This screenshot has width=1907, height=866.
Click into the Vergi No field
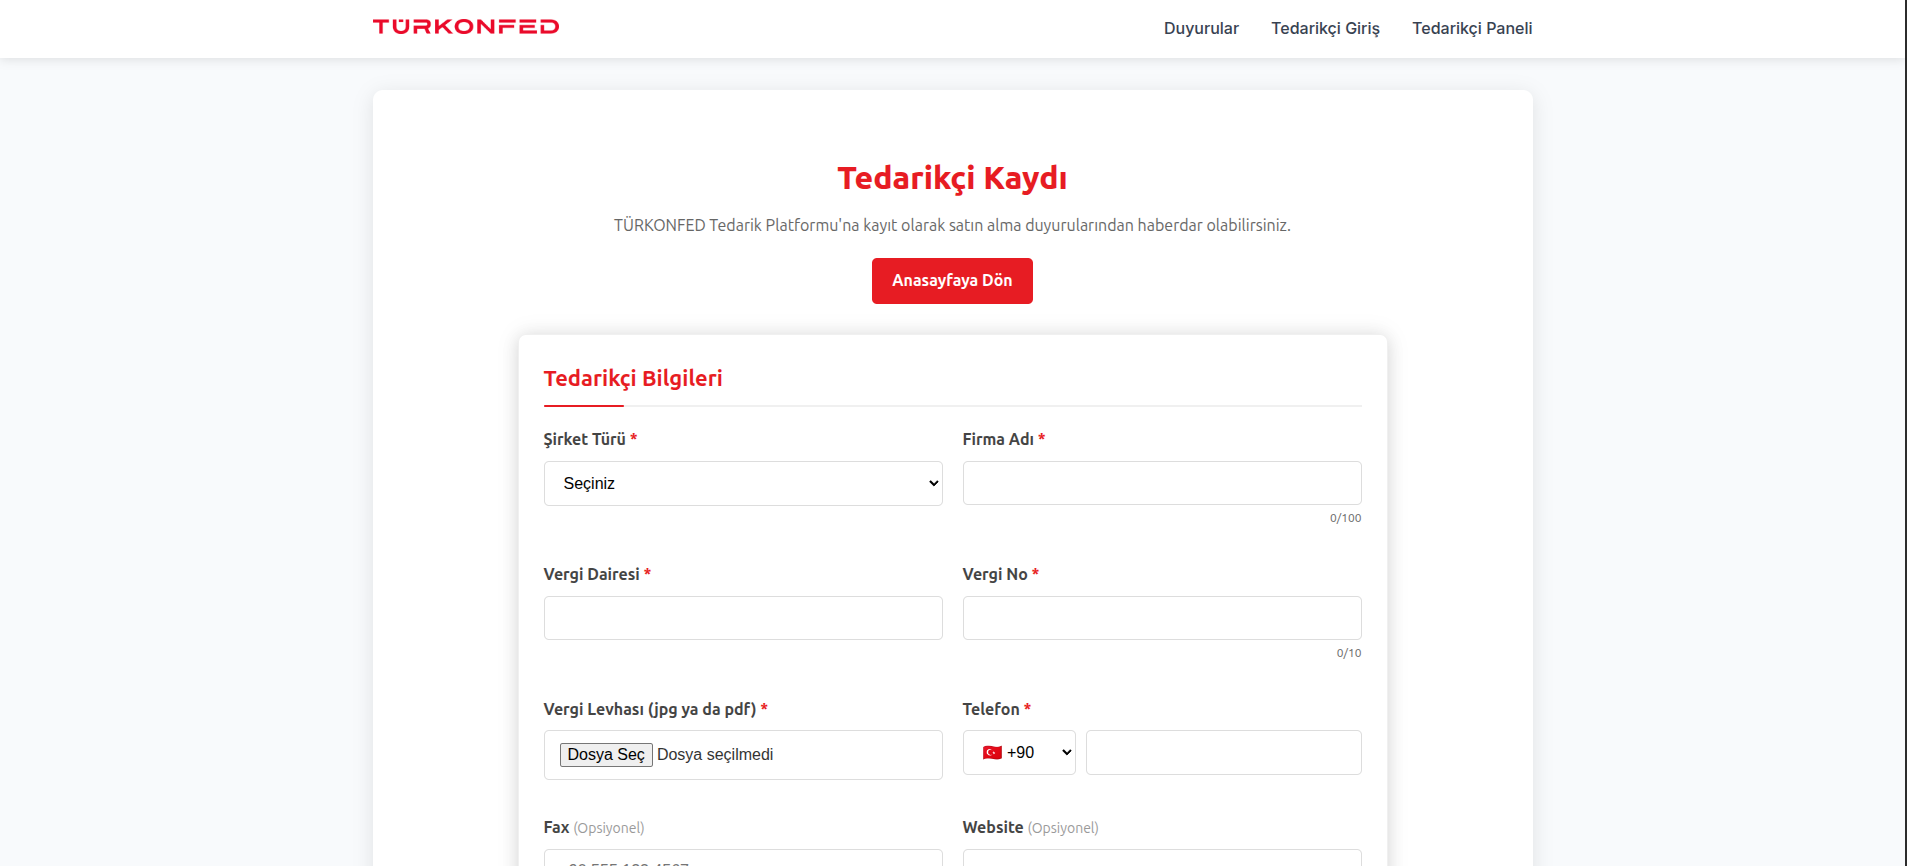pos(1161,618)
